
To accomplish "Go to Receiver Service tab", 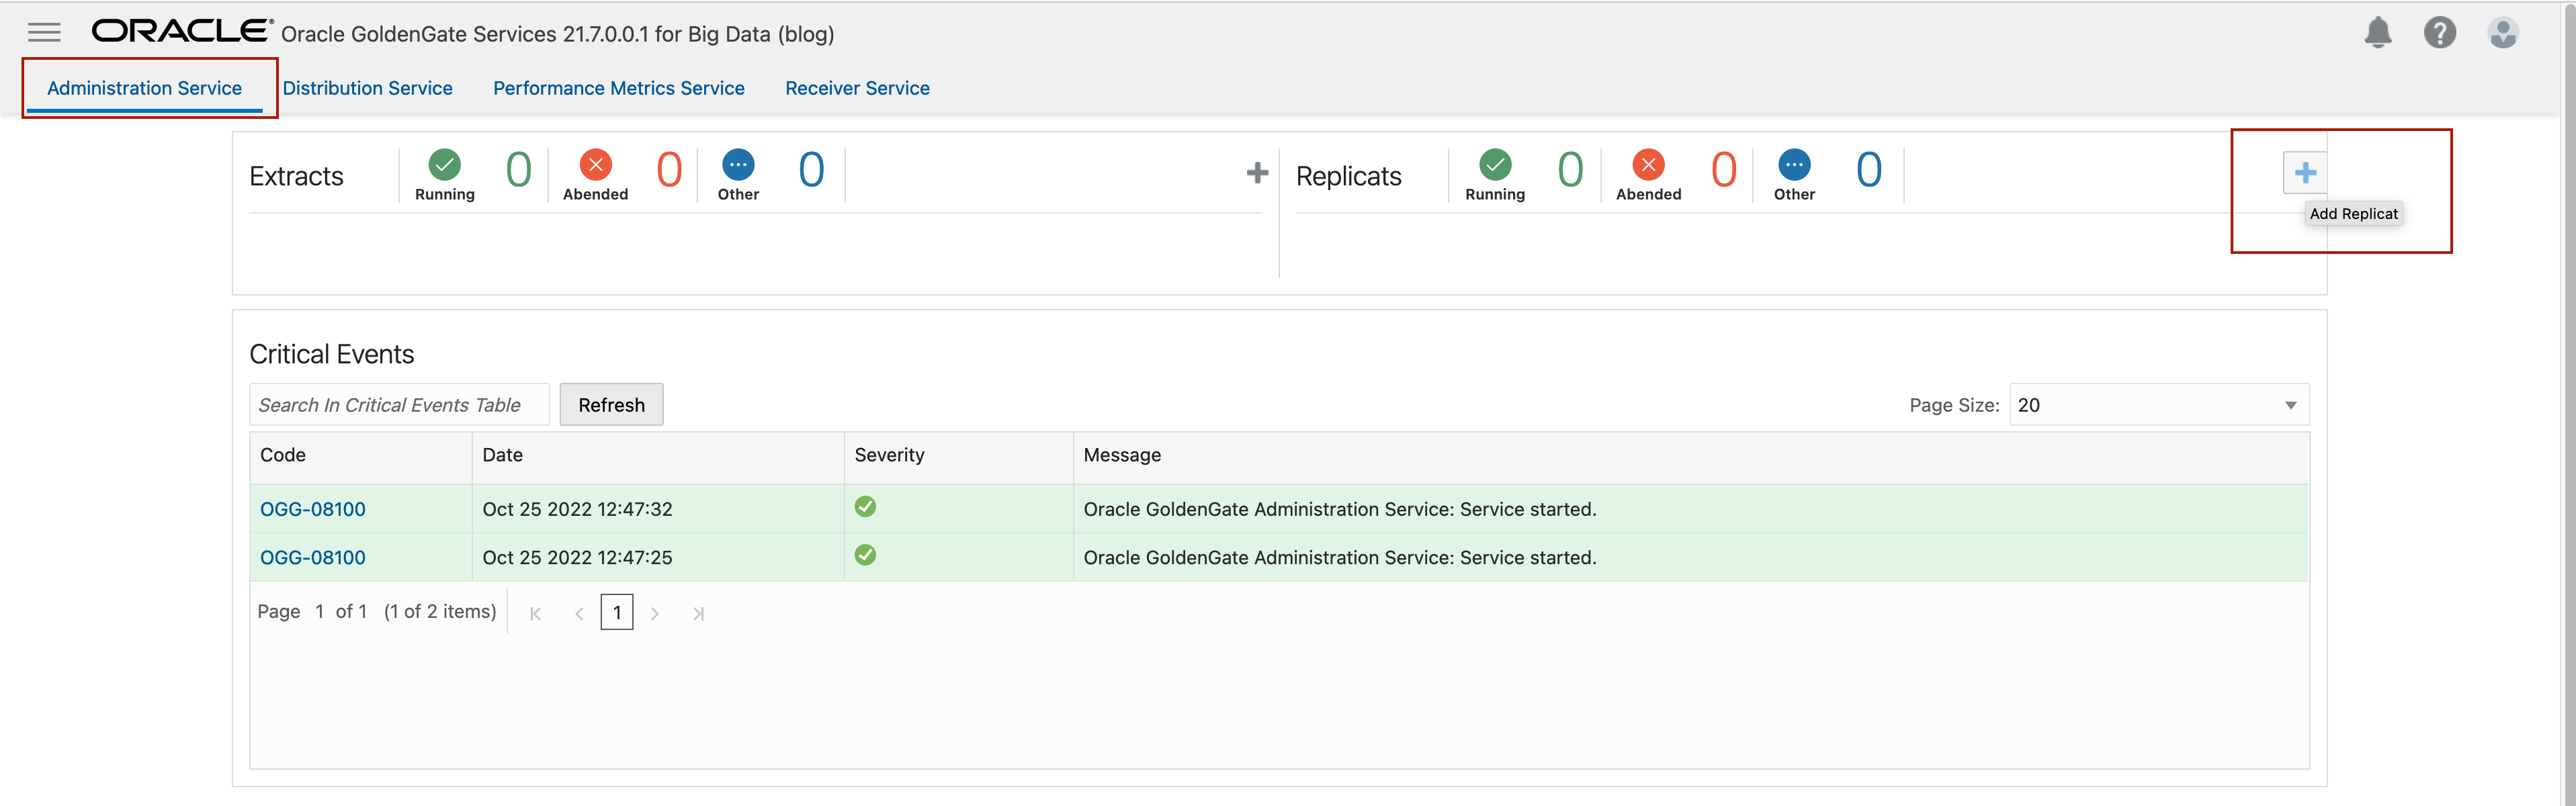I will (857, 88).
